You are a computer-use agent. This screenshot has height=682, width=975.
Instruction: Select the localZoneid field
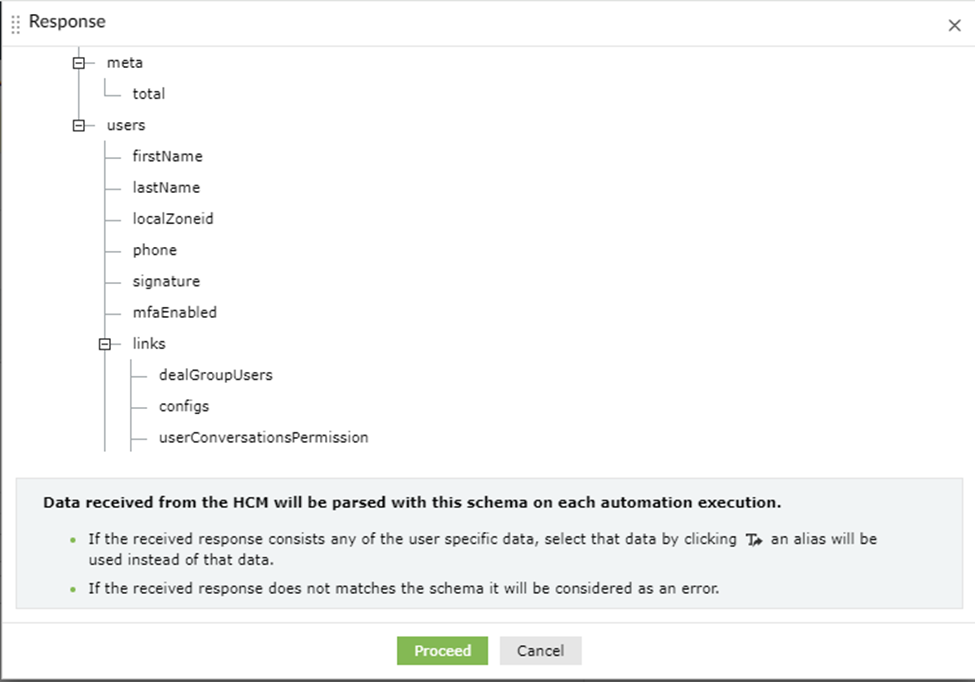[x=173, y=219]
